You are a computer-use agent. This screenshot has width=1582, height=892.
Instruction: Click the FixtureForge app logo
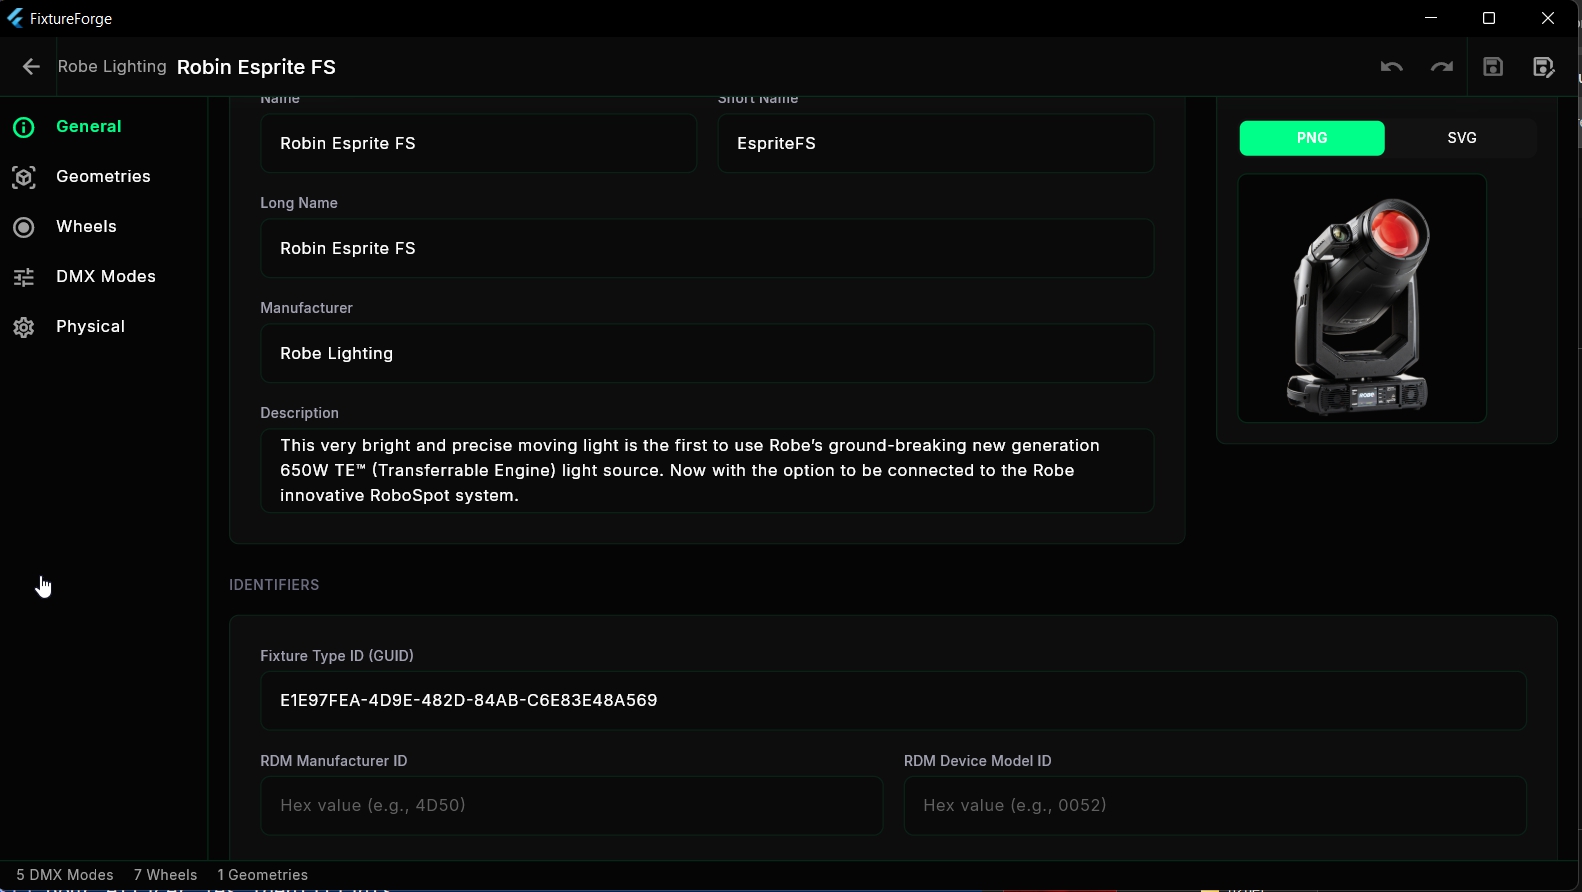(x=15, y=18)
